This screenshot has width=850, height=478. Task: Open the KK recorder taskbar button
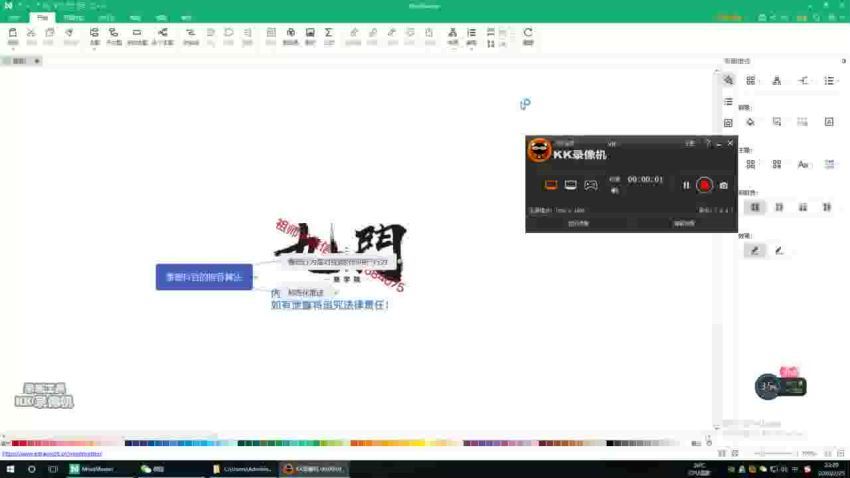tap(314, 469)
